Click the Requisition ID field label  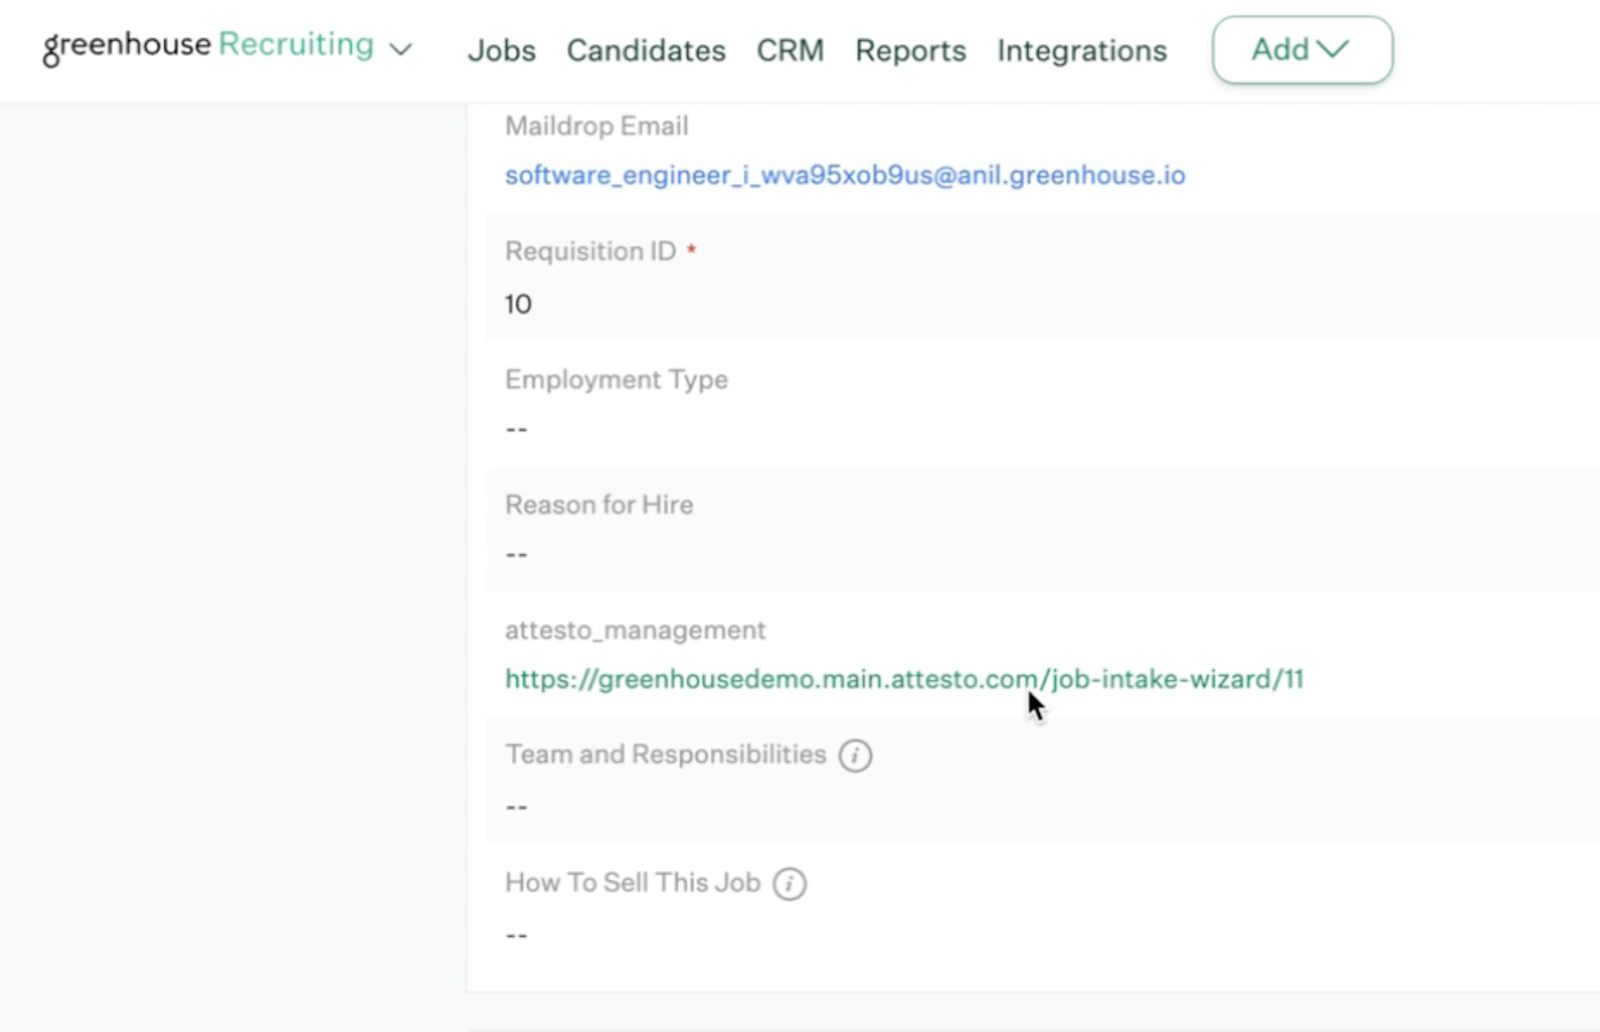click(x=590, y=251)
